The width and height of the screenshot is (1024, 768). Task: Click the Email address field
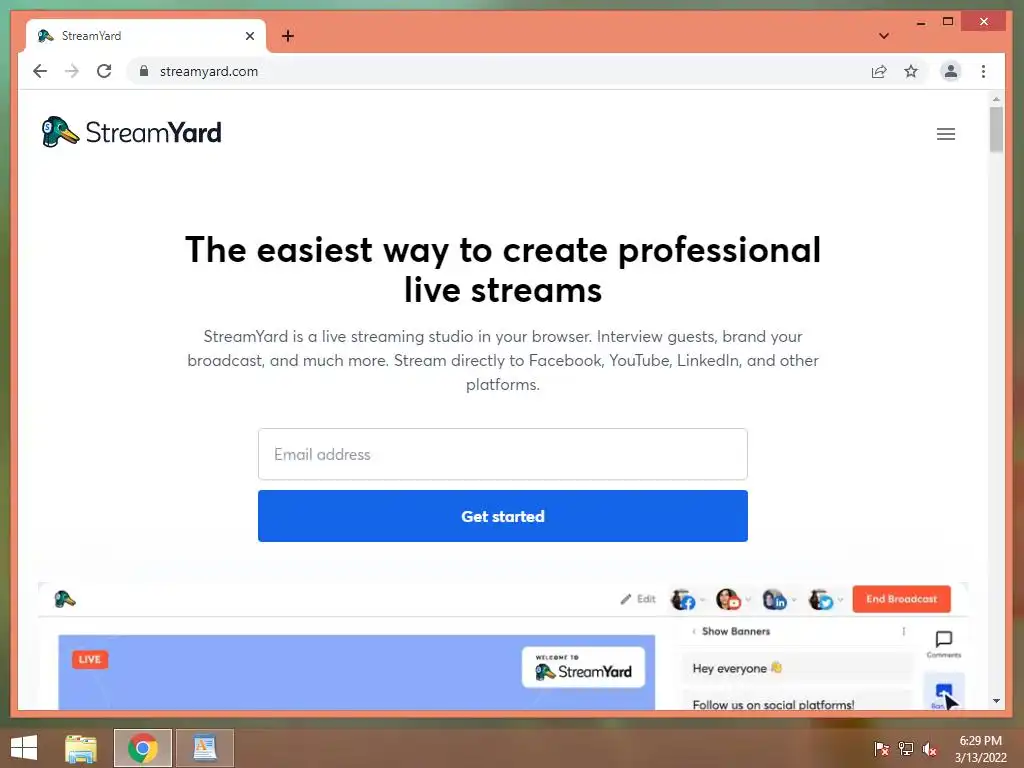503,454
